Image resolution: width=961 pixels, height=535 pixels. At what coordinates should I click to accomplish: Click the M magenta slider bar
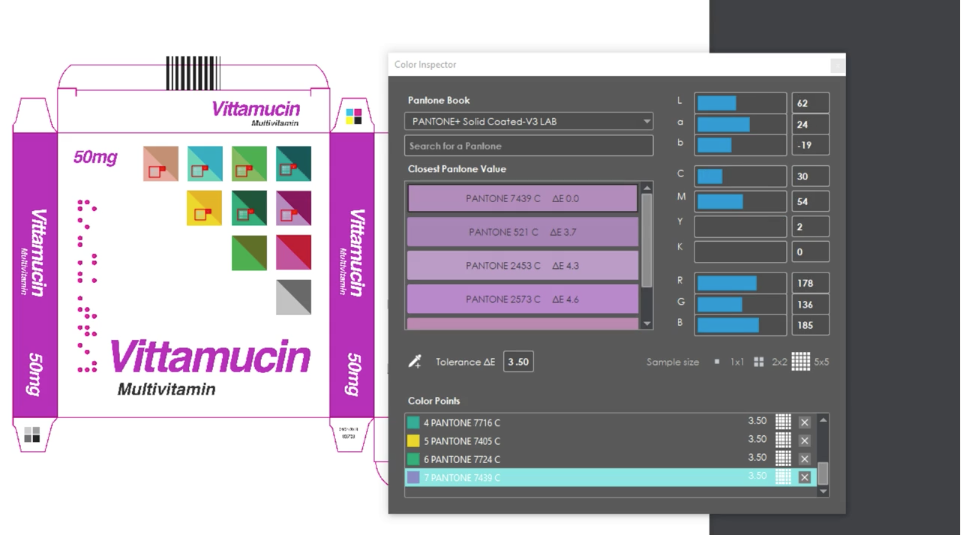click(740, 202)
